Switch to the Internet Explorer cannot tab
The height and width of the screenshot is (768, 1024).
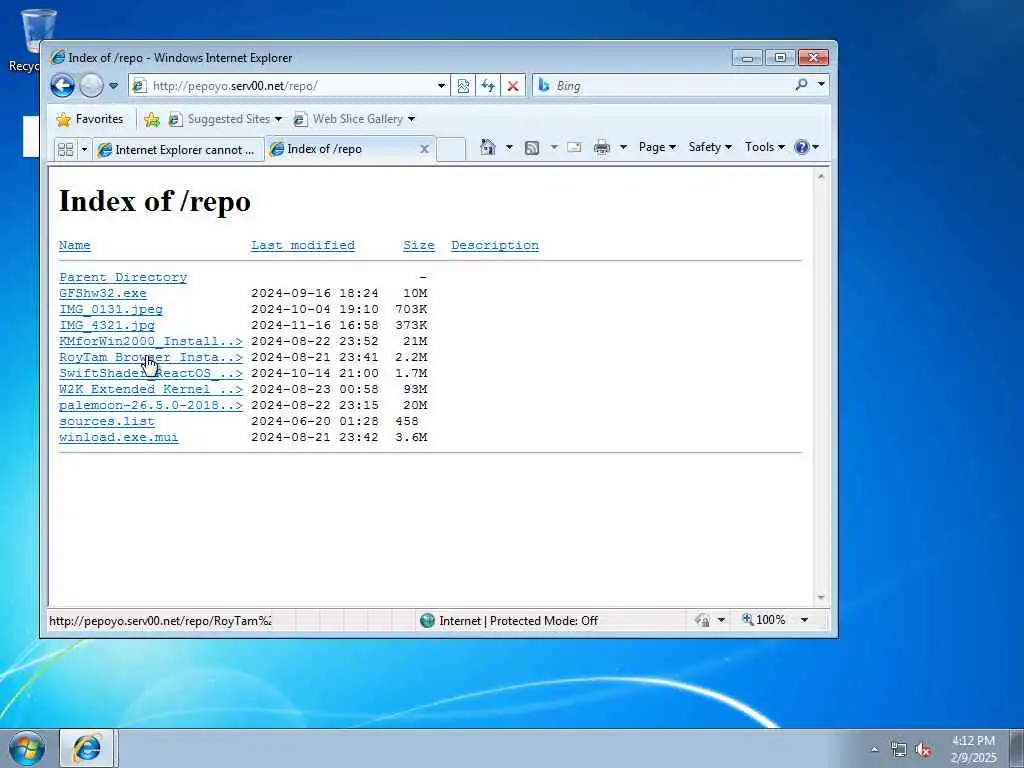178,150
